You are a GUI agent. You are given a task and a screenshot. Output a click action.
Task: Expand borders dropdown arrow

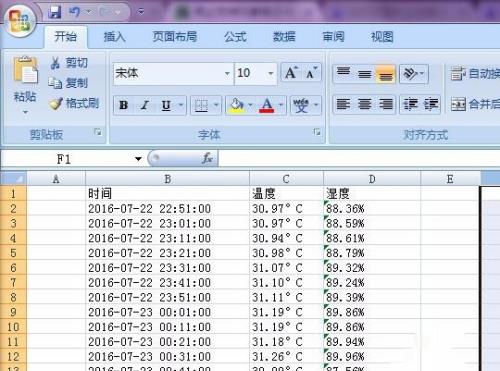point(216,105)
